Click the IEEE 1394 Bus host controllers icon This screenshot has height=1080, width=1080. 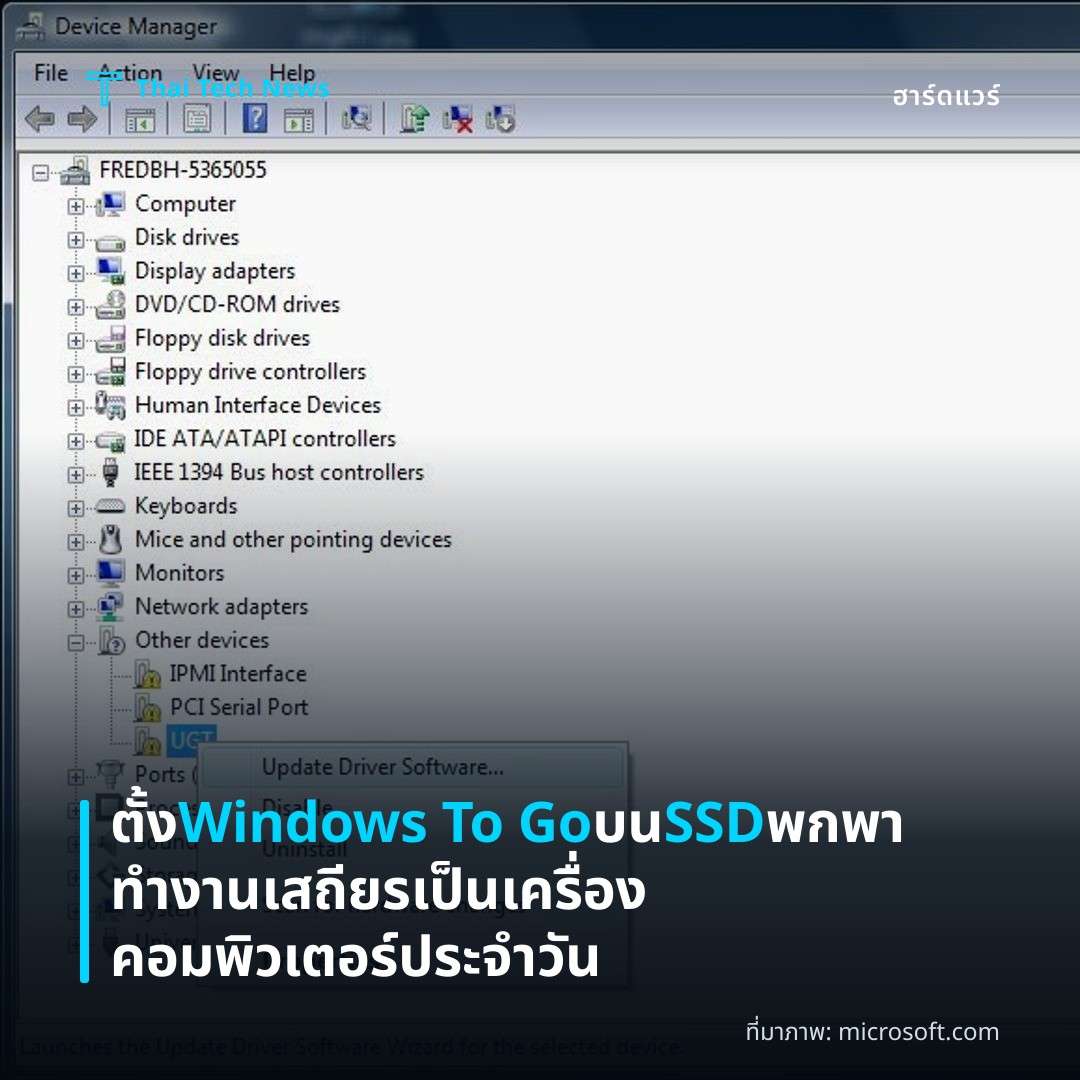[x=110, y=472]
